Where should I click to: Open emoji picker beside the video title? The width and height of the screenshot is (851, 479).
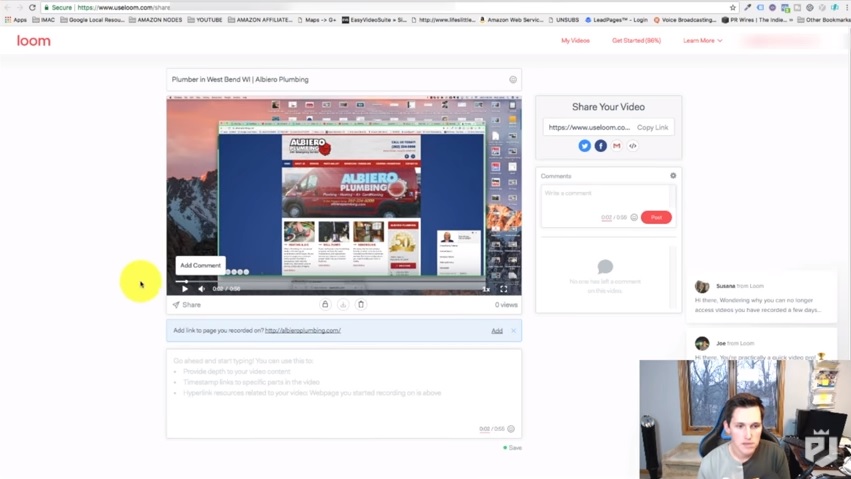513,80
